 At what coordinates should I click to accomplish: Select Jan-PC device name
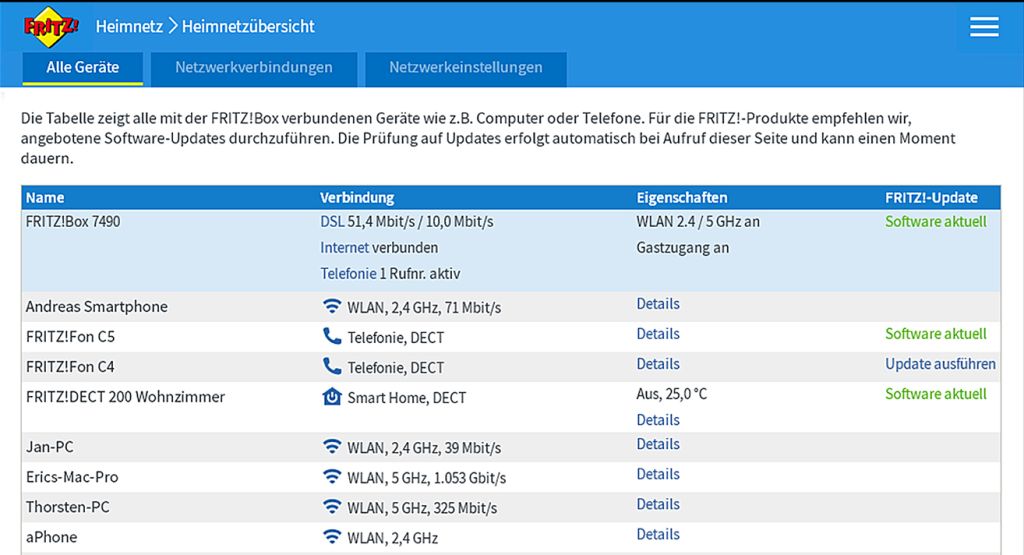[50, 447]
